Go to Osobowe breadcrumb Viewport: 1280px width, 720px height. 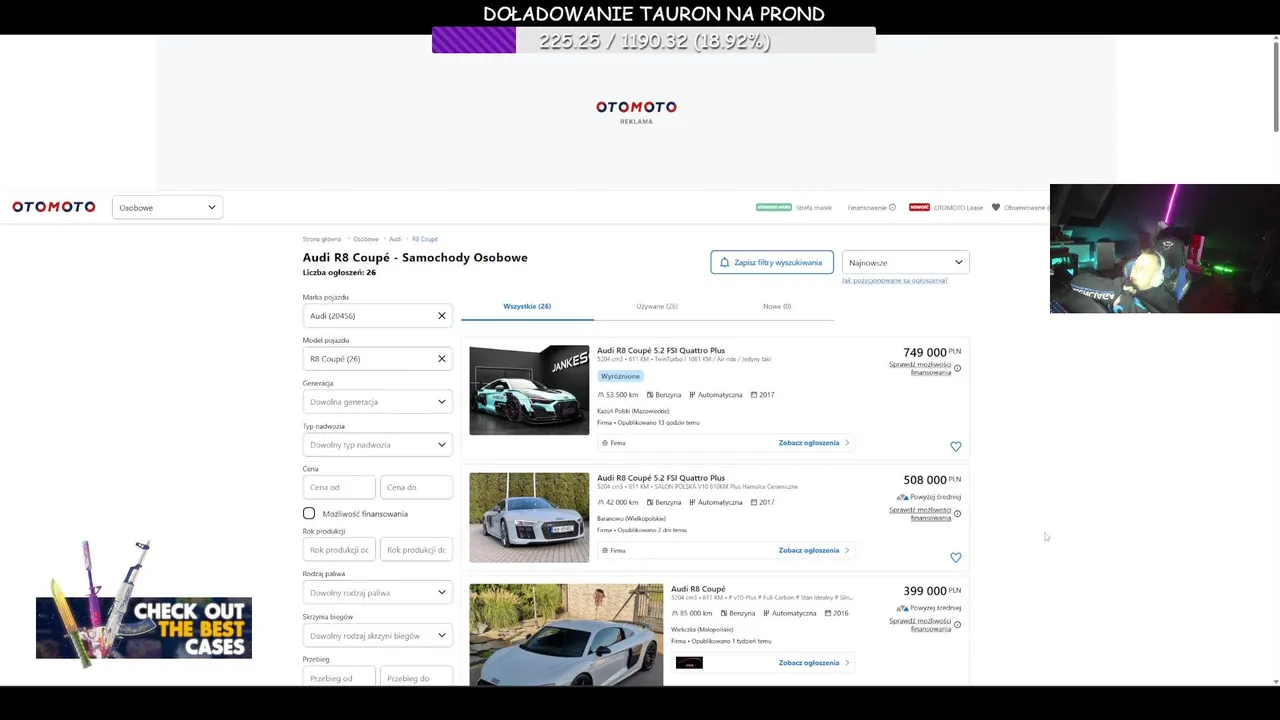point(366,239)
